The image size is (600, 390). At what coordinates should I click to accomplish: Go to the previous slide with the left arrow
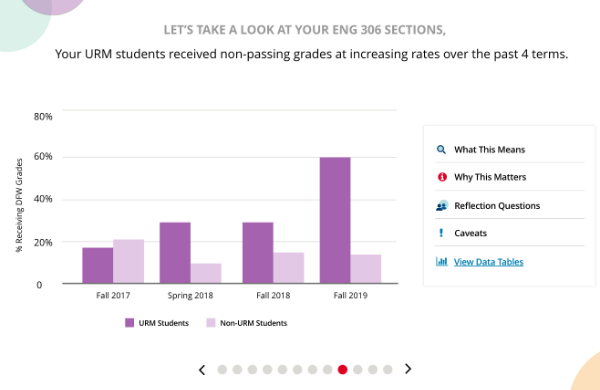point(202,370)
